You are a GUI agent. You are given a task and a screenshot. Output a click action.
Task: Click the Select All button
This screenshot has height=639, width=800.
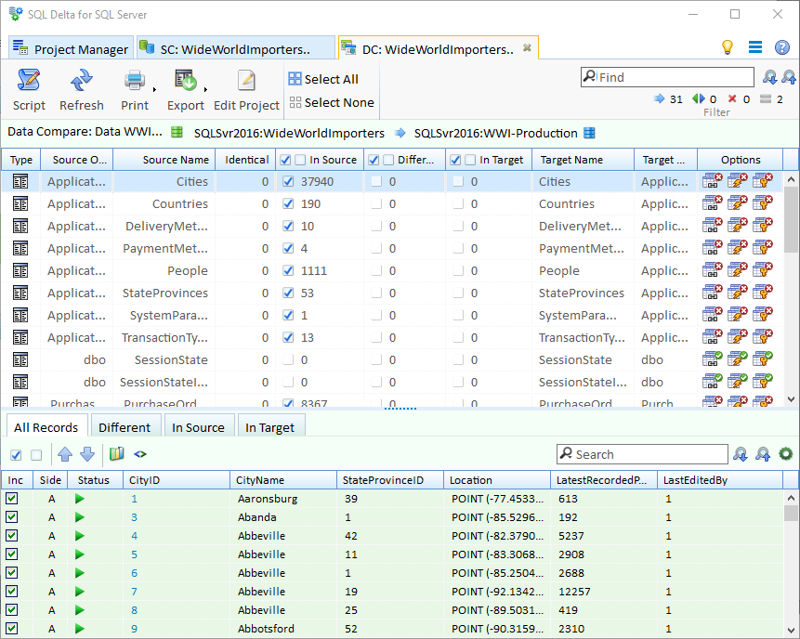pos(324,79)
